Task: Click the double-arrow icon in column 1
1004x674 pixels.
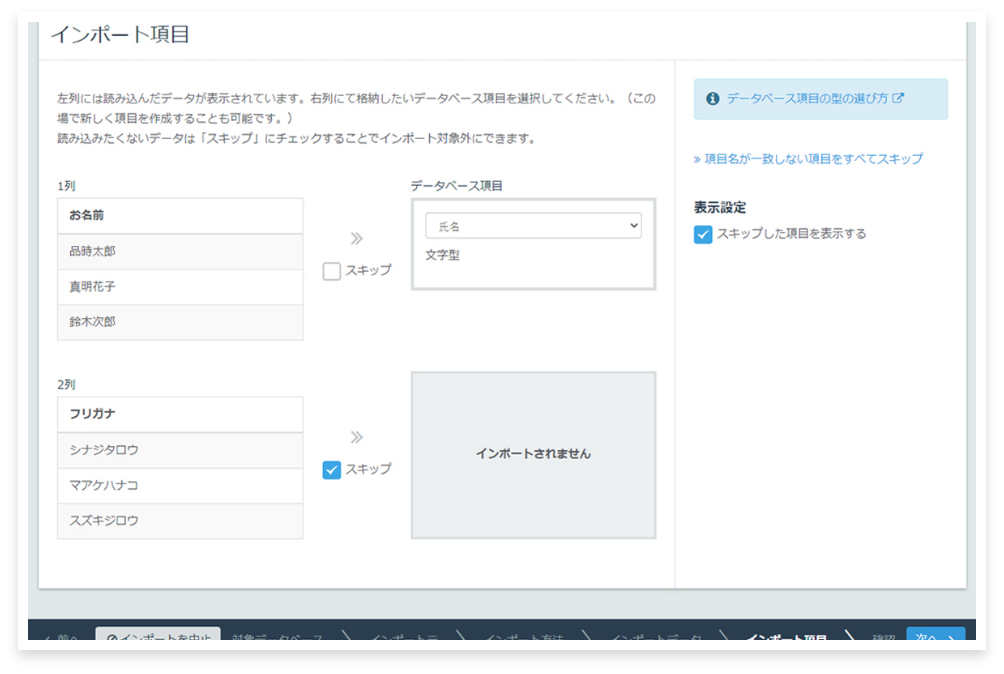Action: tap(356, 238)
